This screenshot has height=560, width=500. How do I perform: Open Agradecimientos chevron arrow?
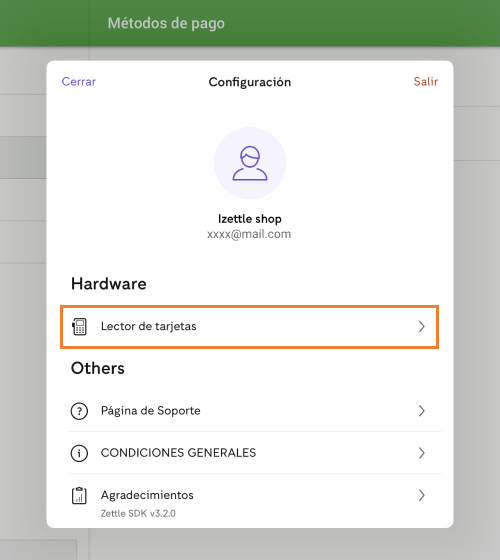click(422, 495)
